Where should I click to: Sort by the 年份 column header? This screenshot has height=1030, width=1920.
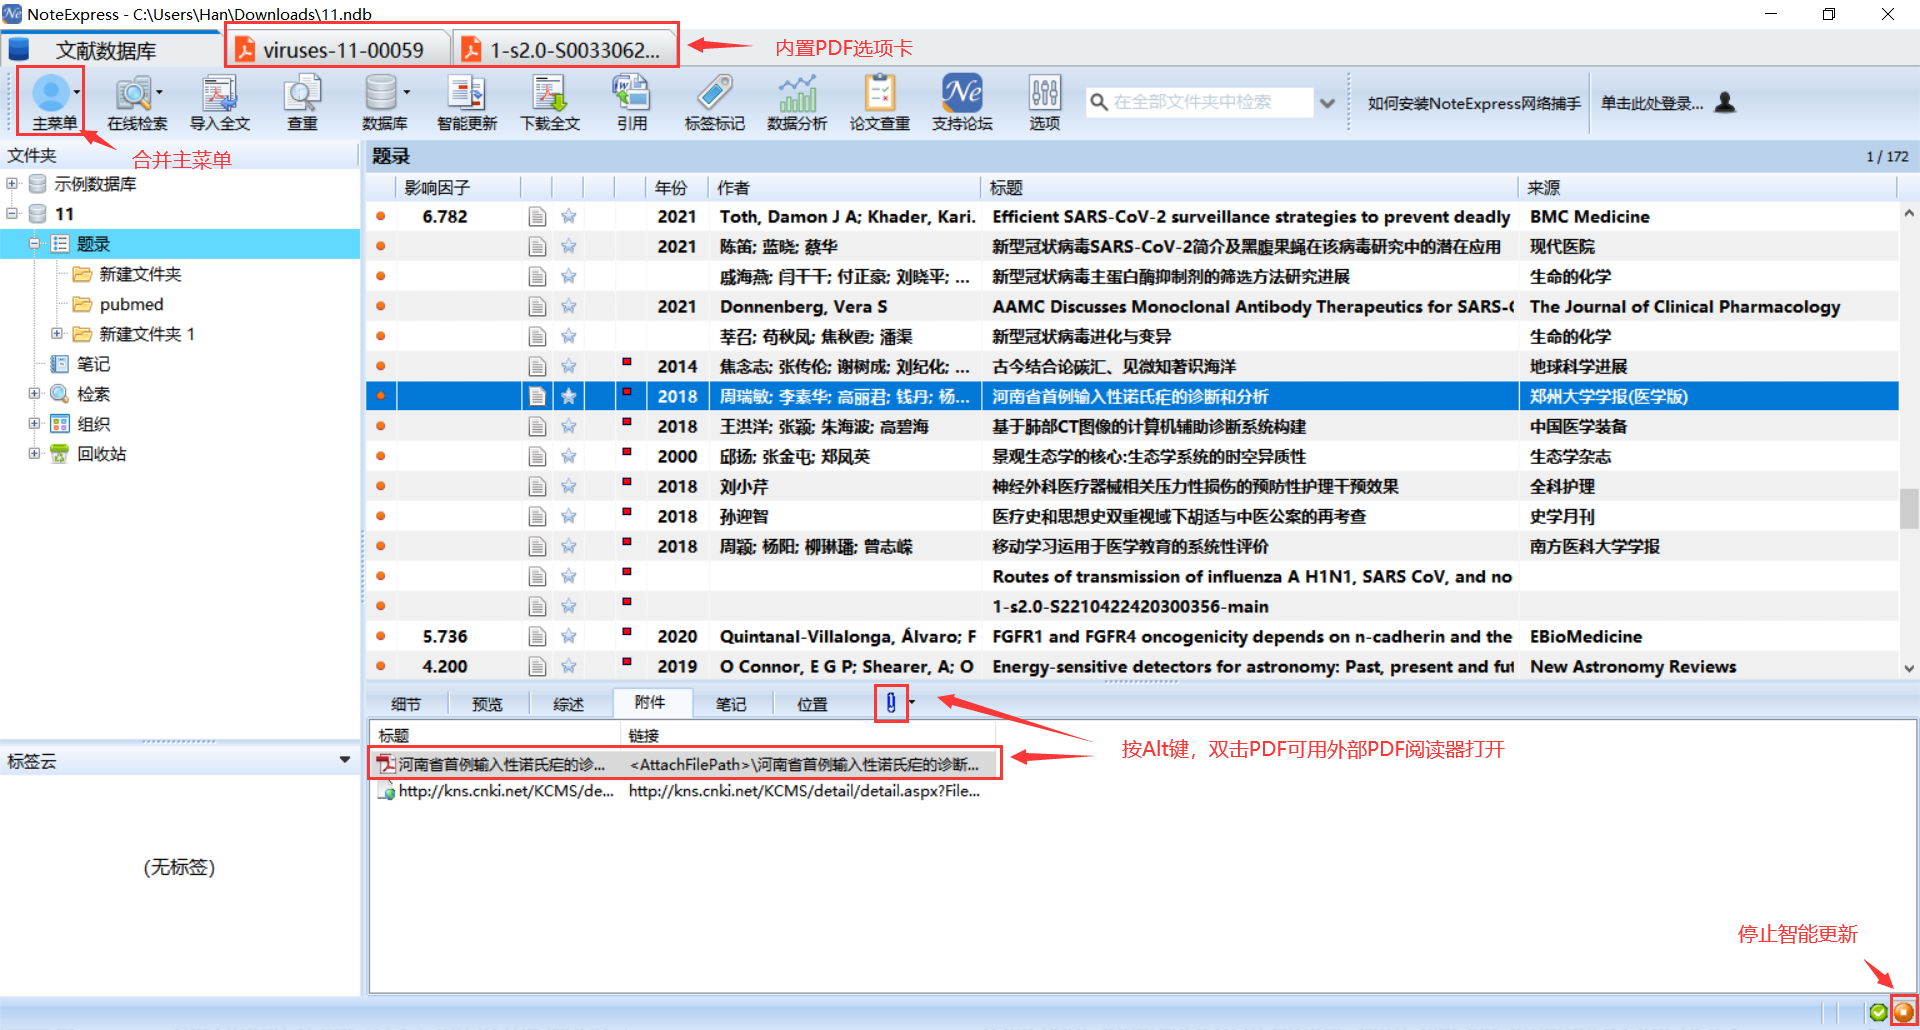click(x=677, y=187)
